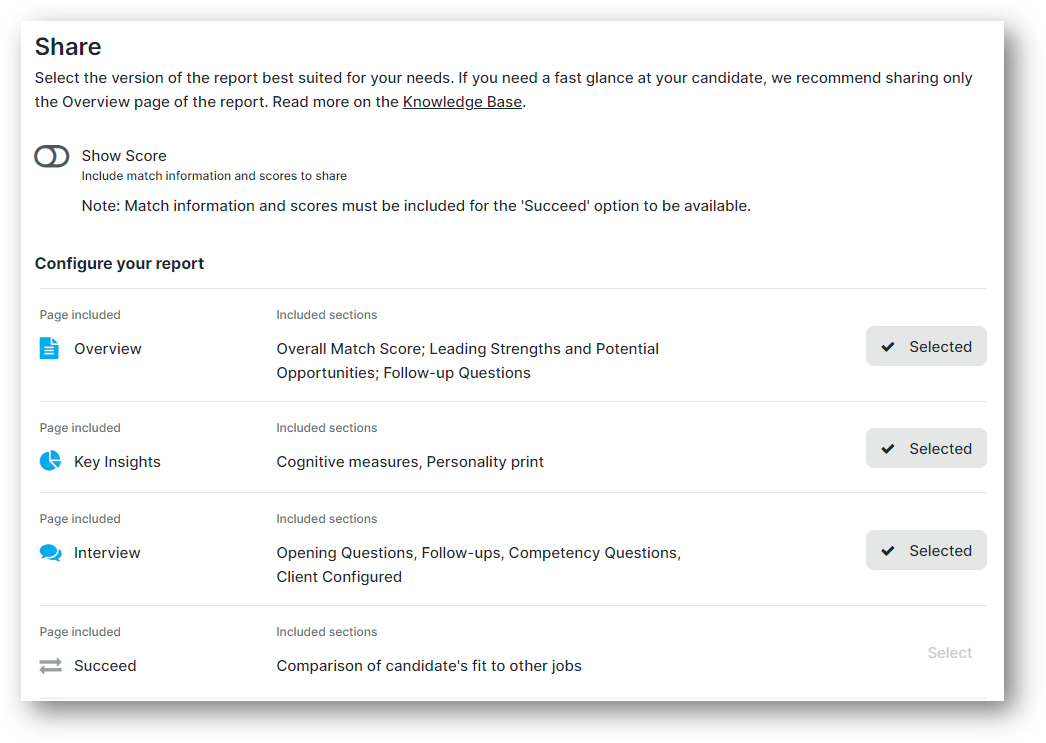Screen dimensions: 1046x743
Task: Click the Succeed arrows icon
Action: (x=51, y=666)
